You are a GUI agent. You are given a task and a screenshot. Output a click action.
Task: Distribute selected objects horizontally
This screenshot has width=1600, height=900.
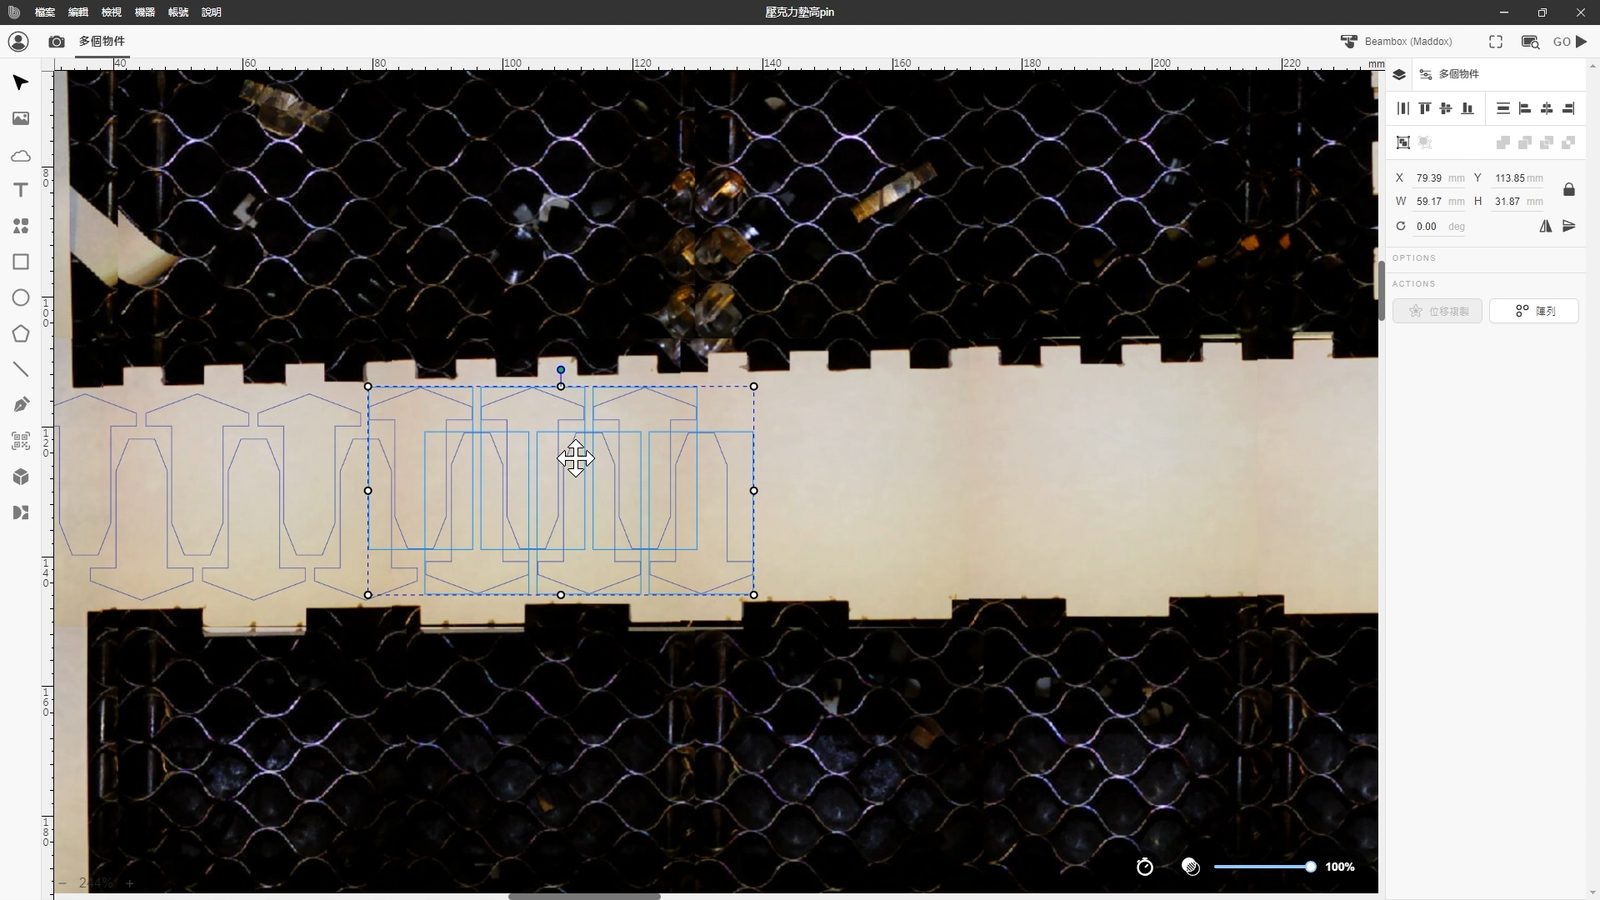pyautogui.click(x=1403, y=108)
